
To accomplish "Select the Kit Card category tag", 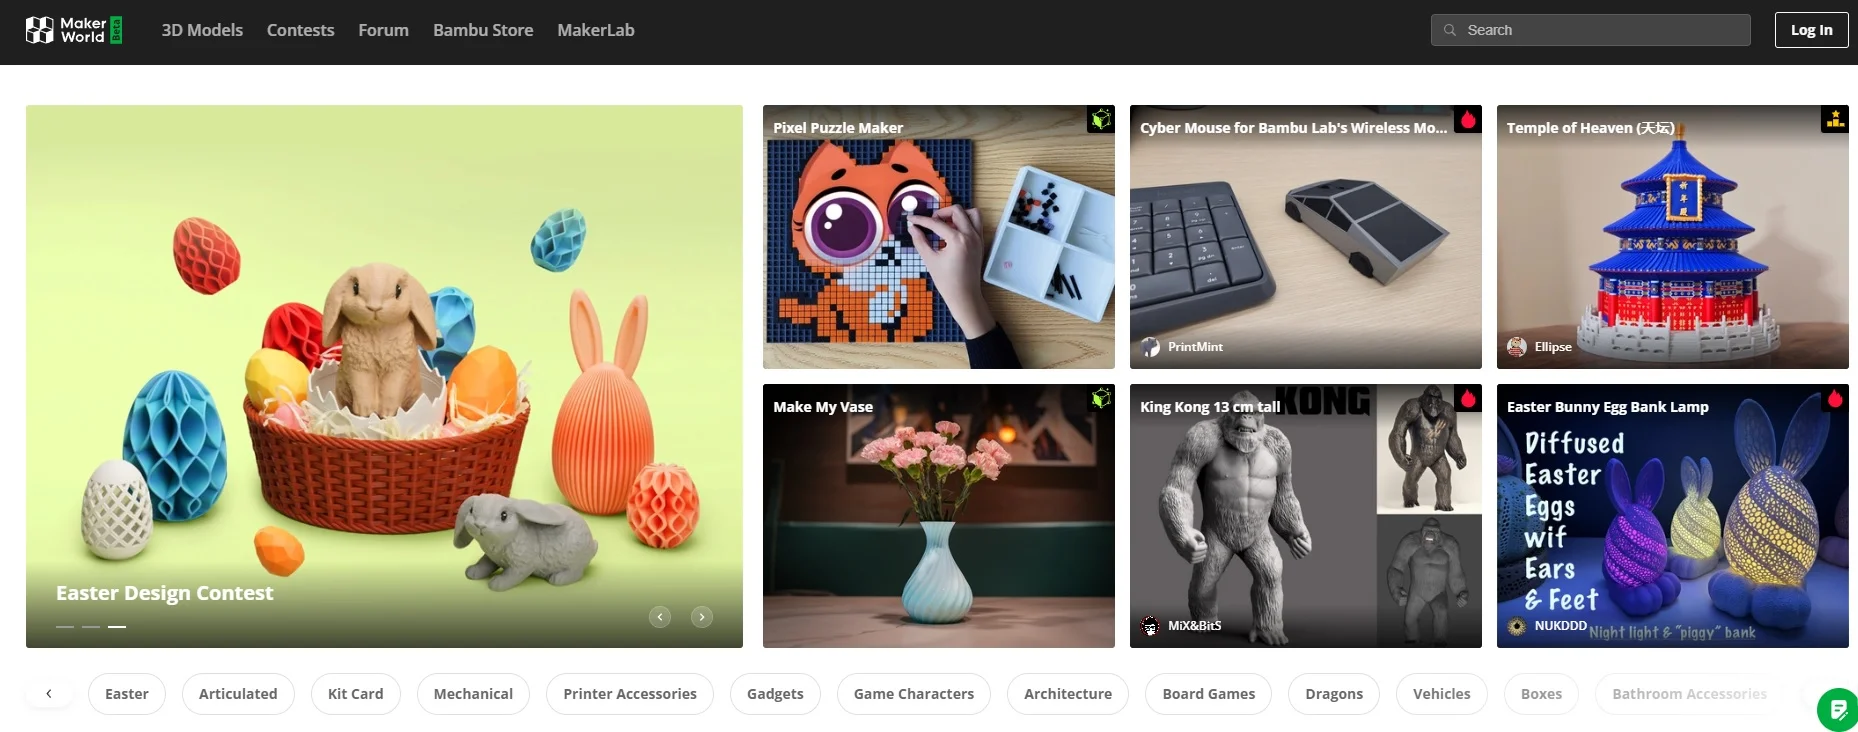I will (x=356, y=694).
